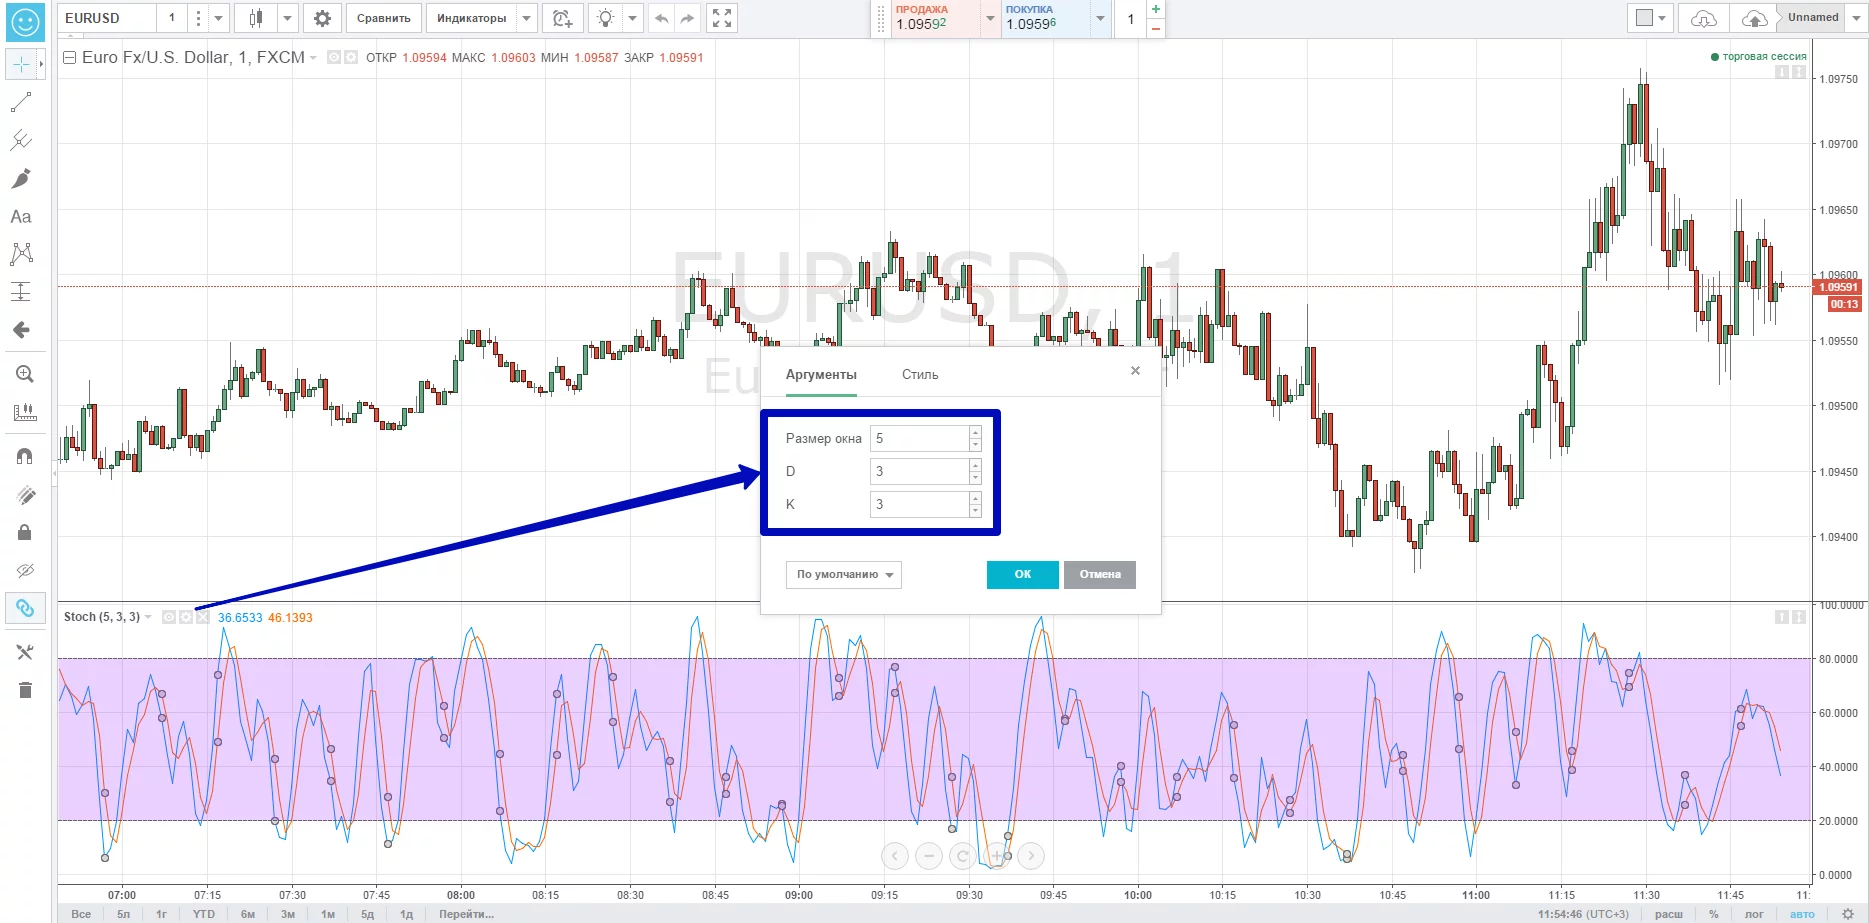This screenshot has width=1869, height=923.
Task: Collapse the Euro Fx/U.S. Dollar legend
Action: [x=69, y=58]
